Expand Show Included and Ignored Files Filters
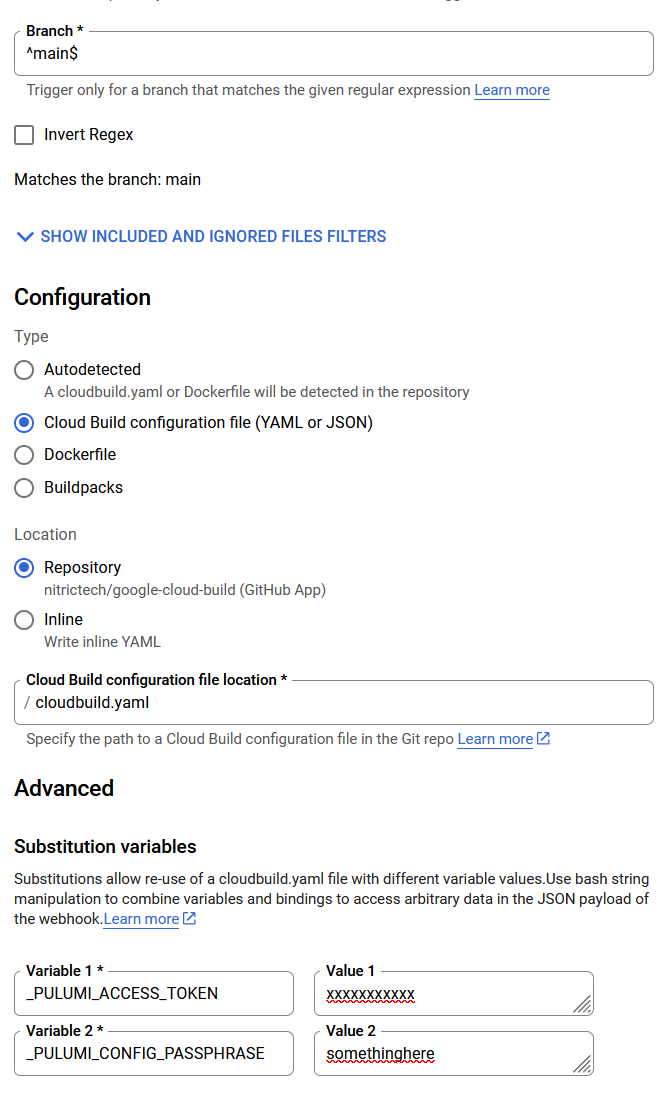The width and height of the screenshot is (667, 1096). [201, 237]
